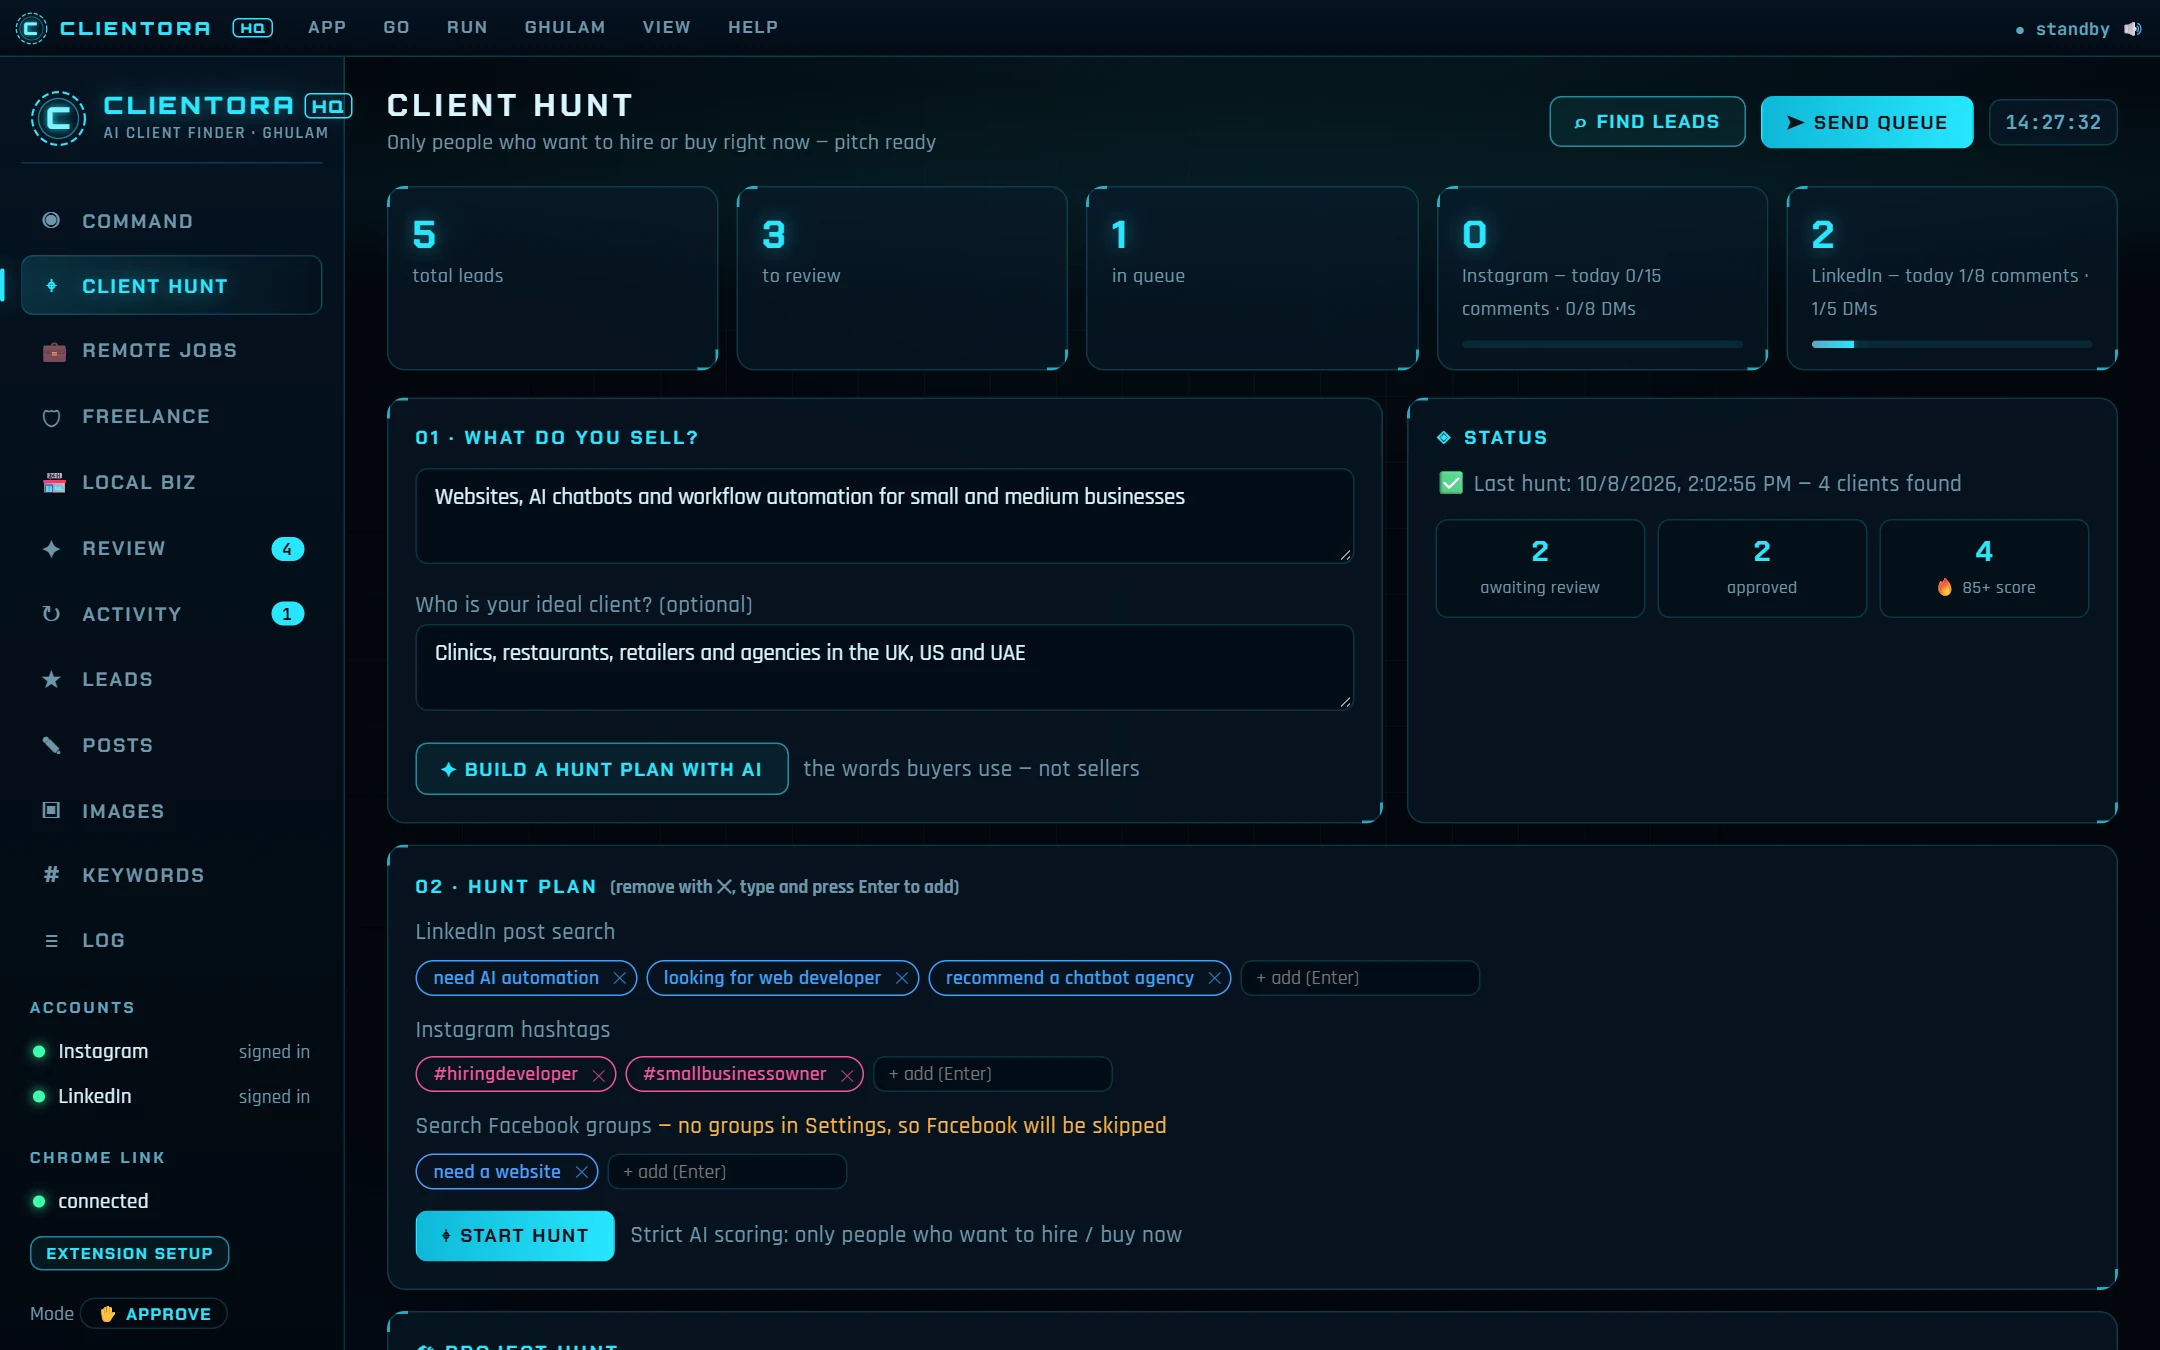This screenshot has width=2160, height=1350.
Task: Remove the 'need a website' tag
Action: tap(581, 1172)
